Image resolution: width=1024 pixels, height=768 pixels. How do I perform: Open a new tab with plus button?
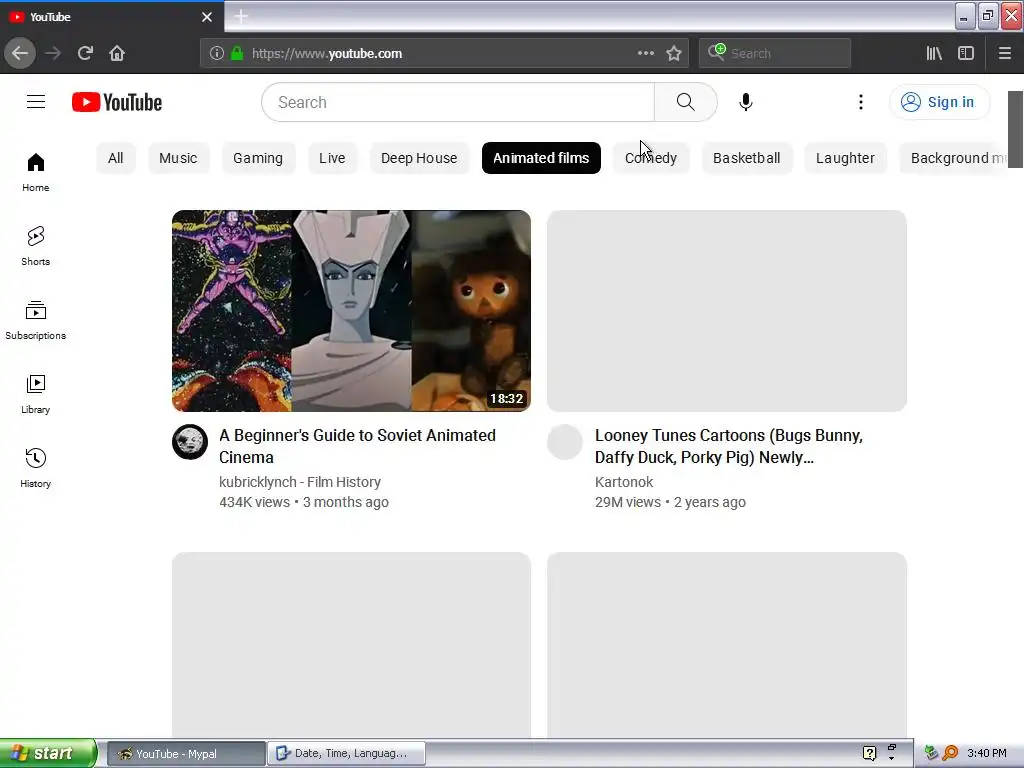point(240,16)
